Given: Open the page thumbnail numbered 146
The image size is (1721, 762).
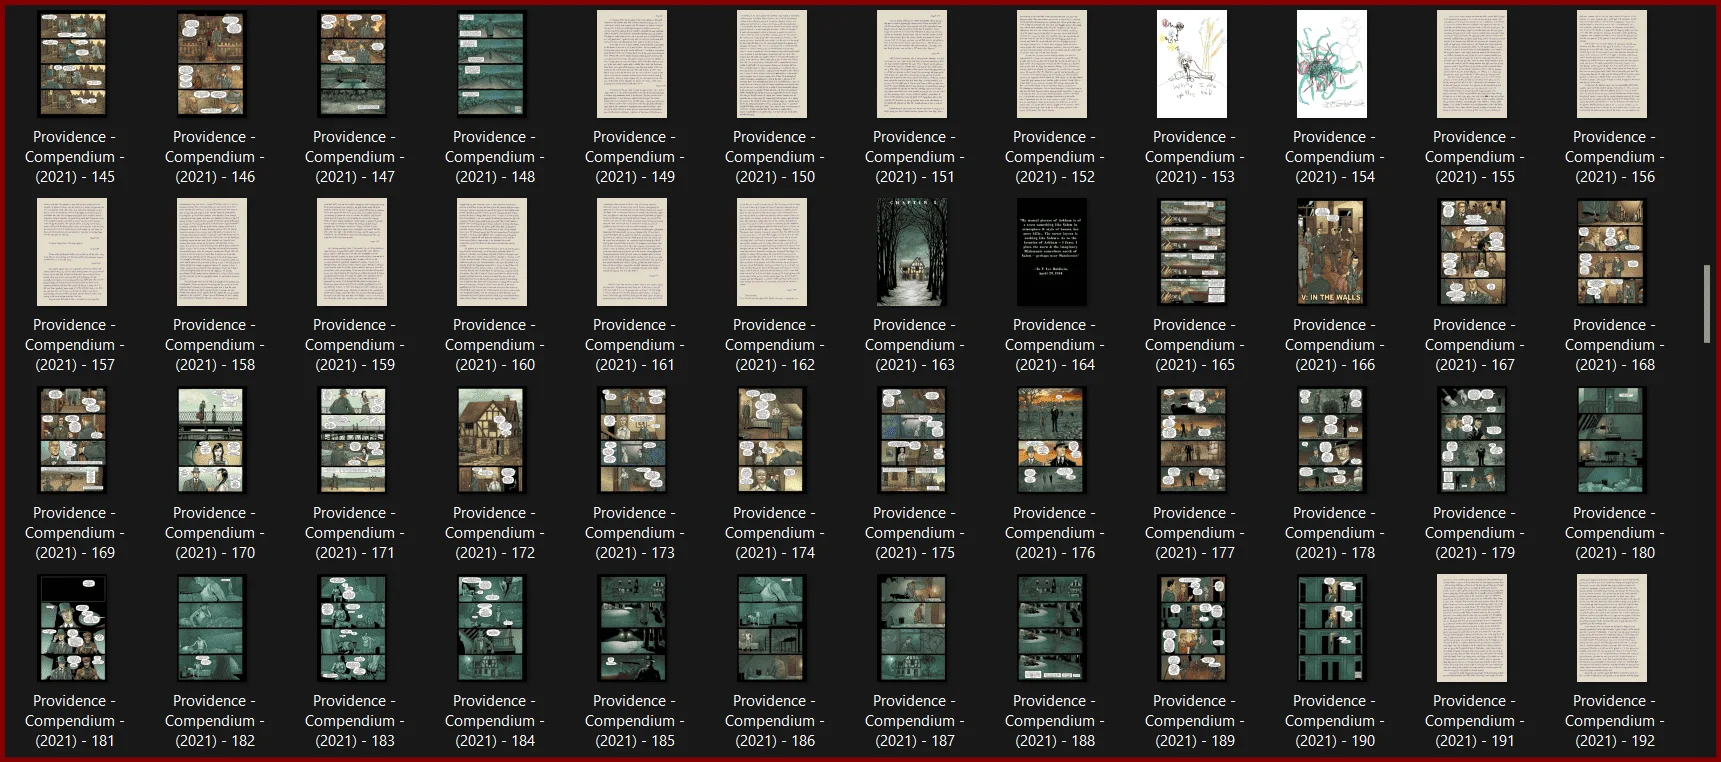Looking at the screenshot, I should coord(212,64).
